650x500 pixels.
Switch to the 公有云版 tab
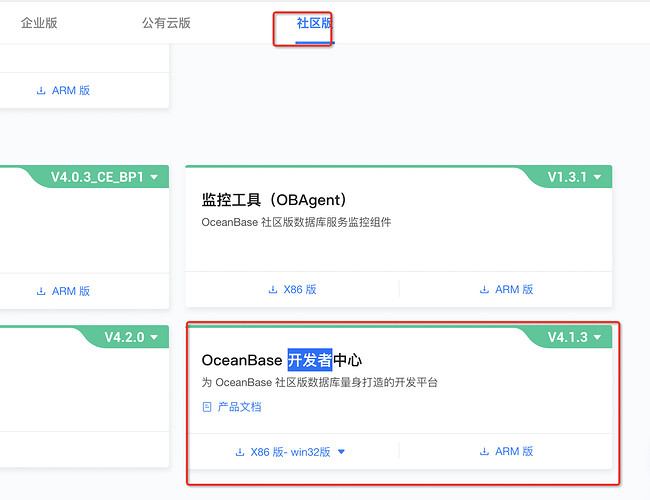coord(166,23)
